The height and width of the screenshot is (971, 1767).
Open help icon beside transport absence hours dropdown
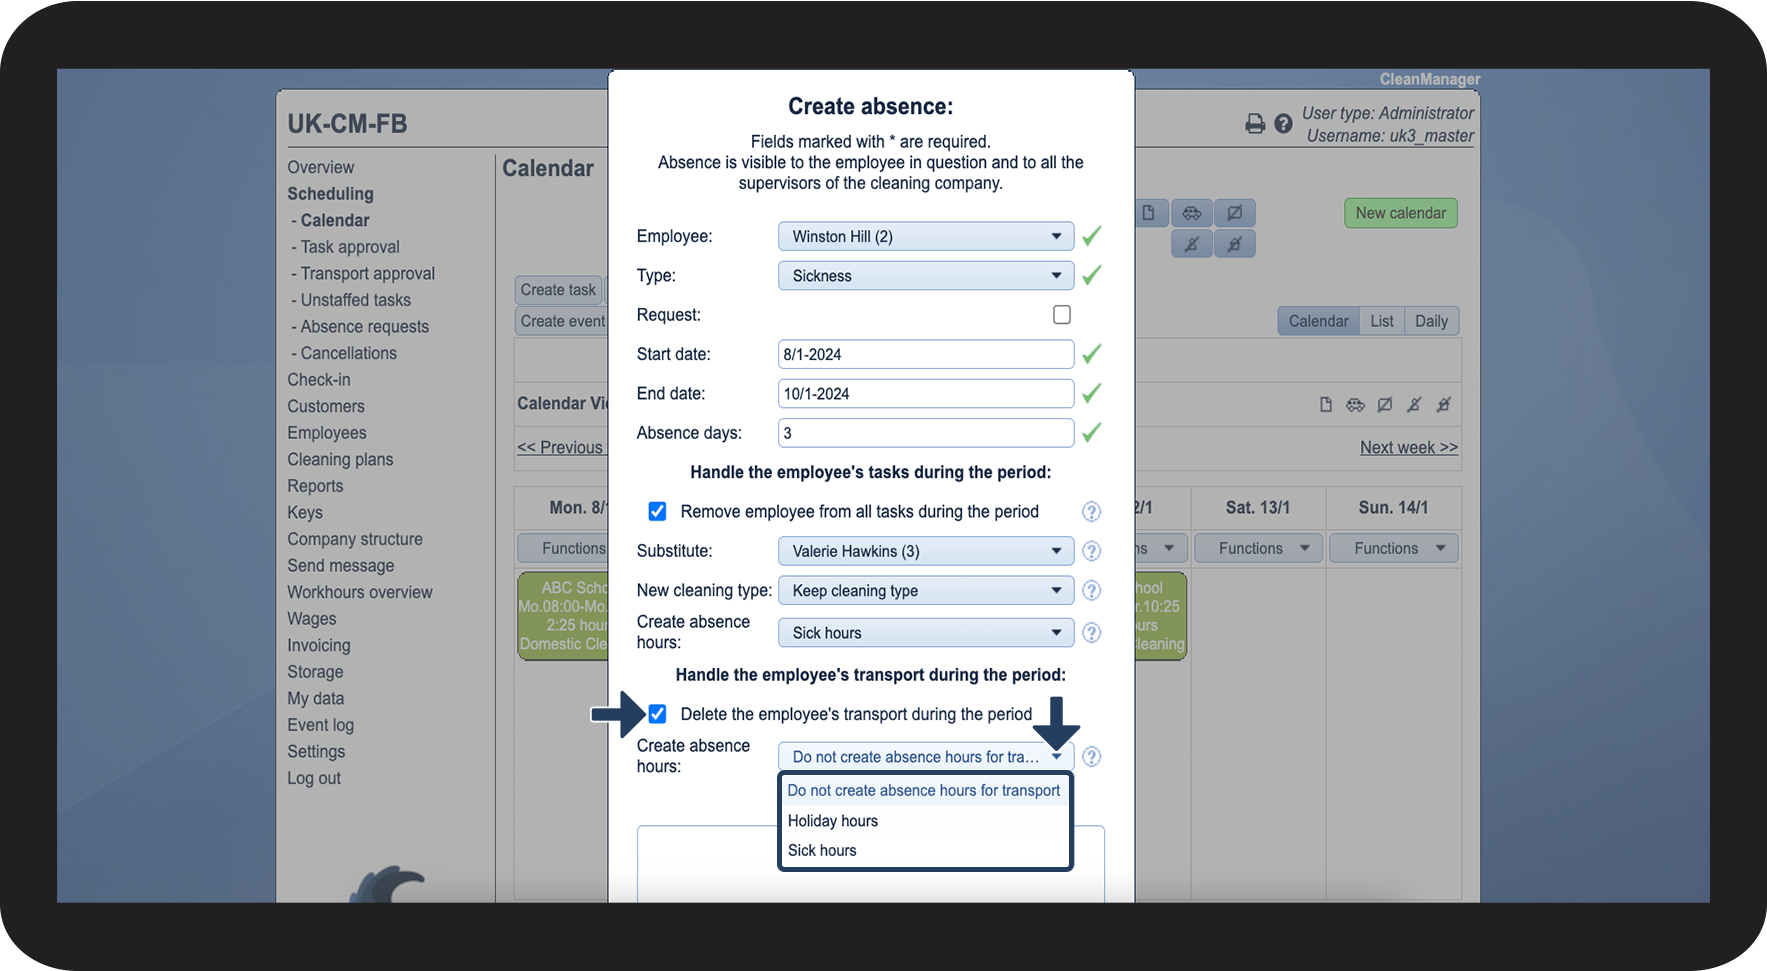(x=1092, y=757)
